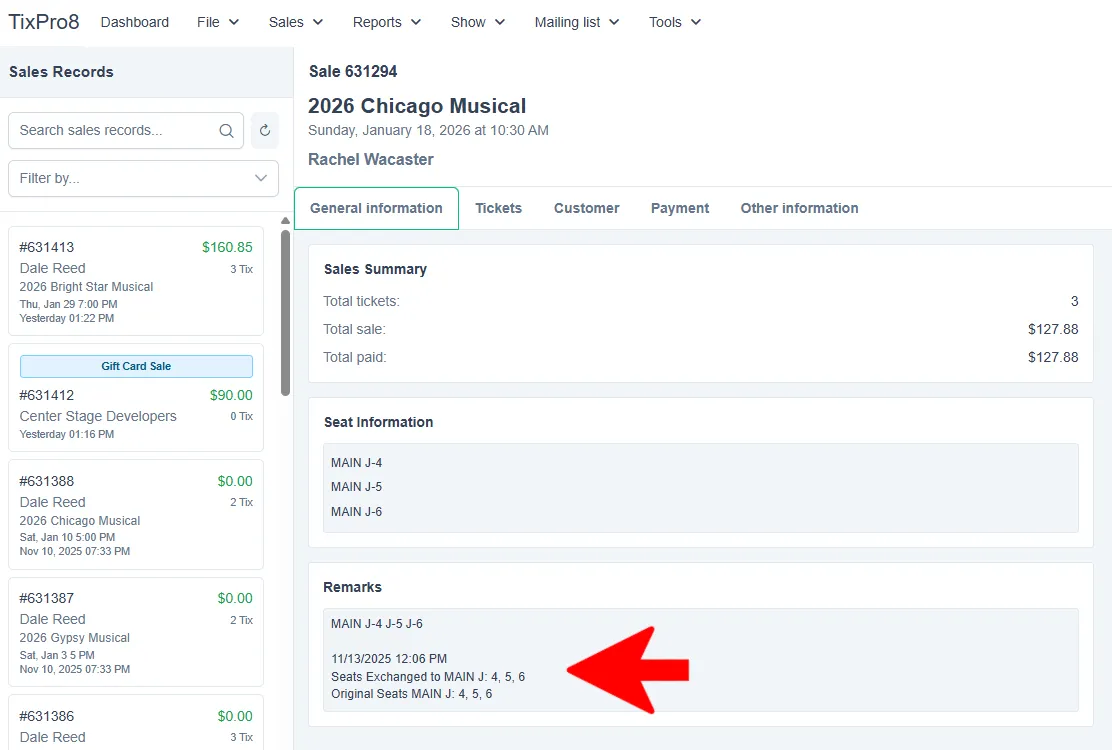Open the Tools dropdown menu
1112x750 pixels.
click(674, 22)
